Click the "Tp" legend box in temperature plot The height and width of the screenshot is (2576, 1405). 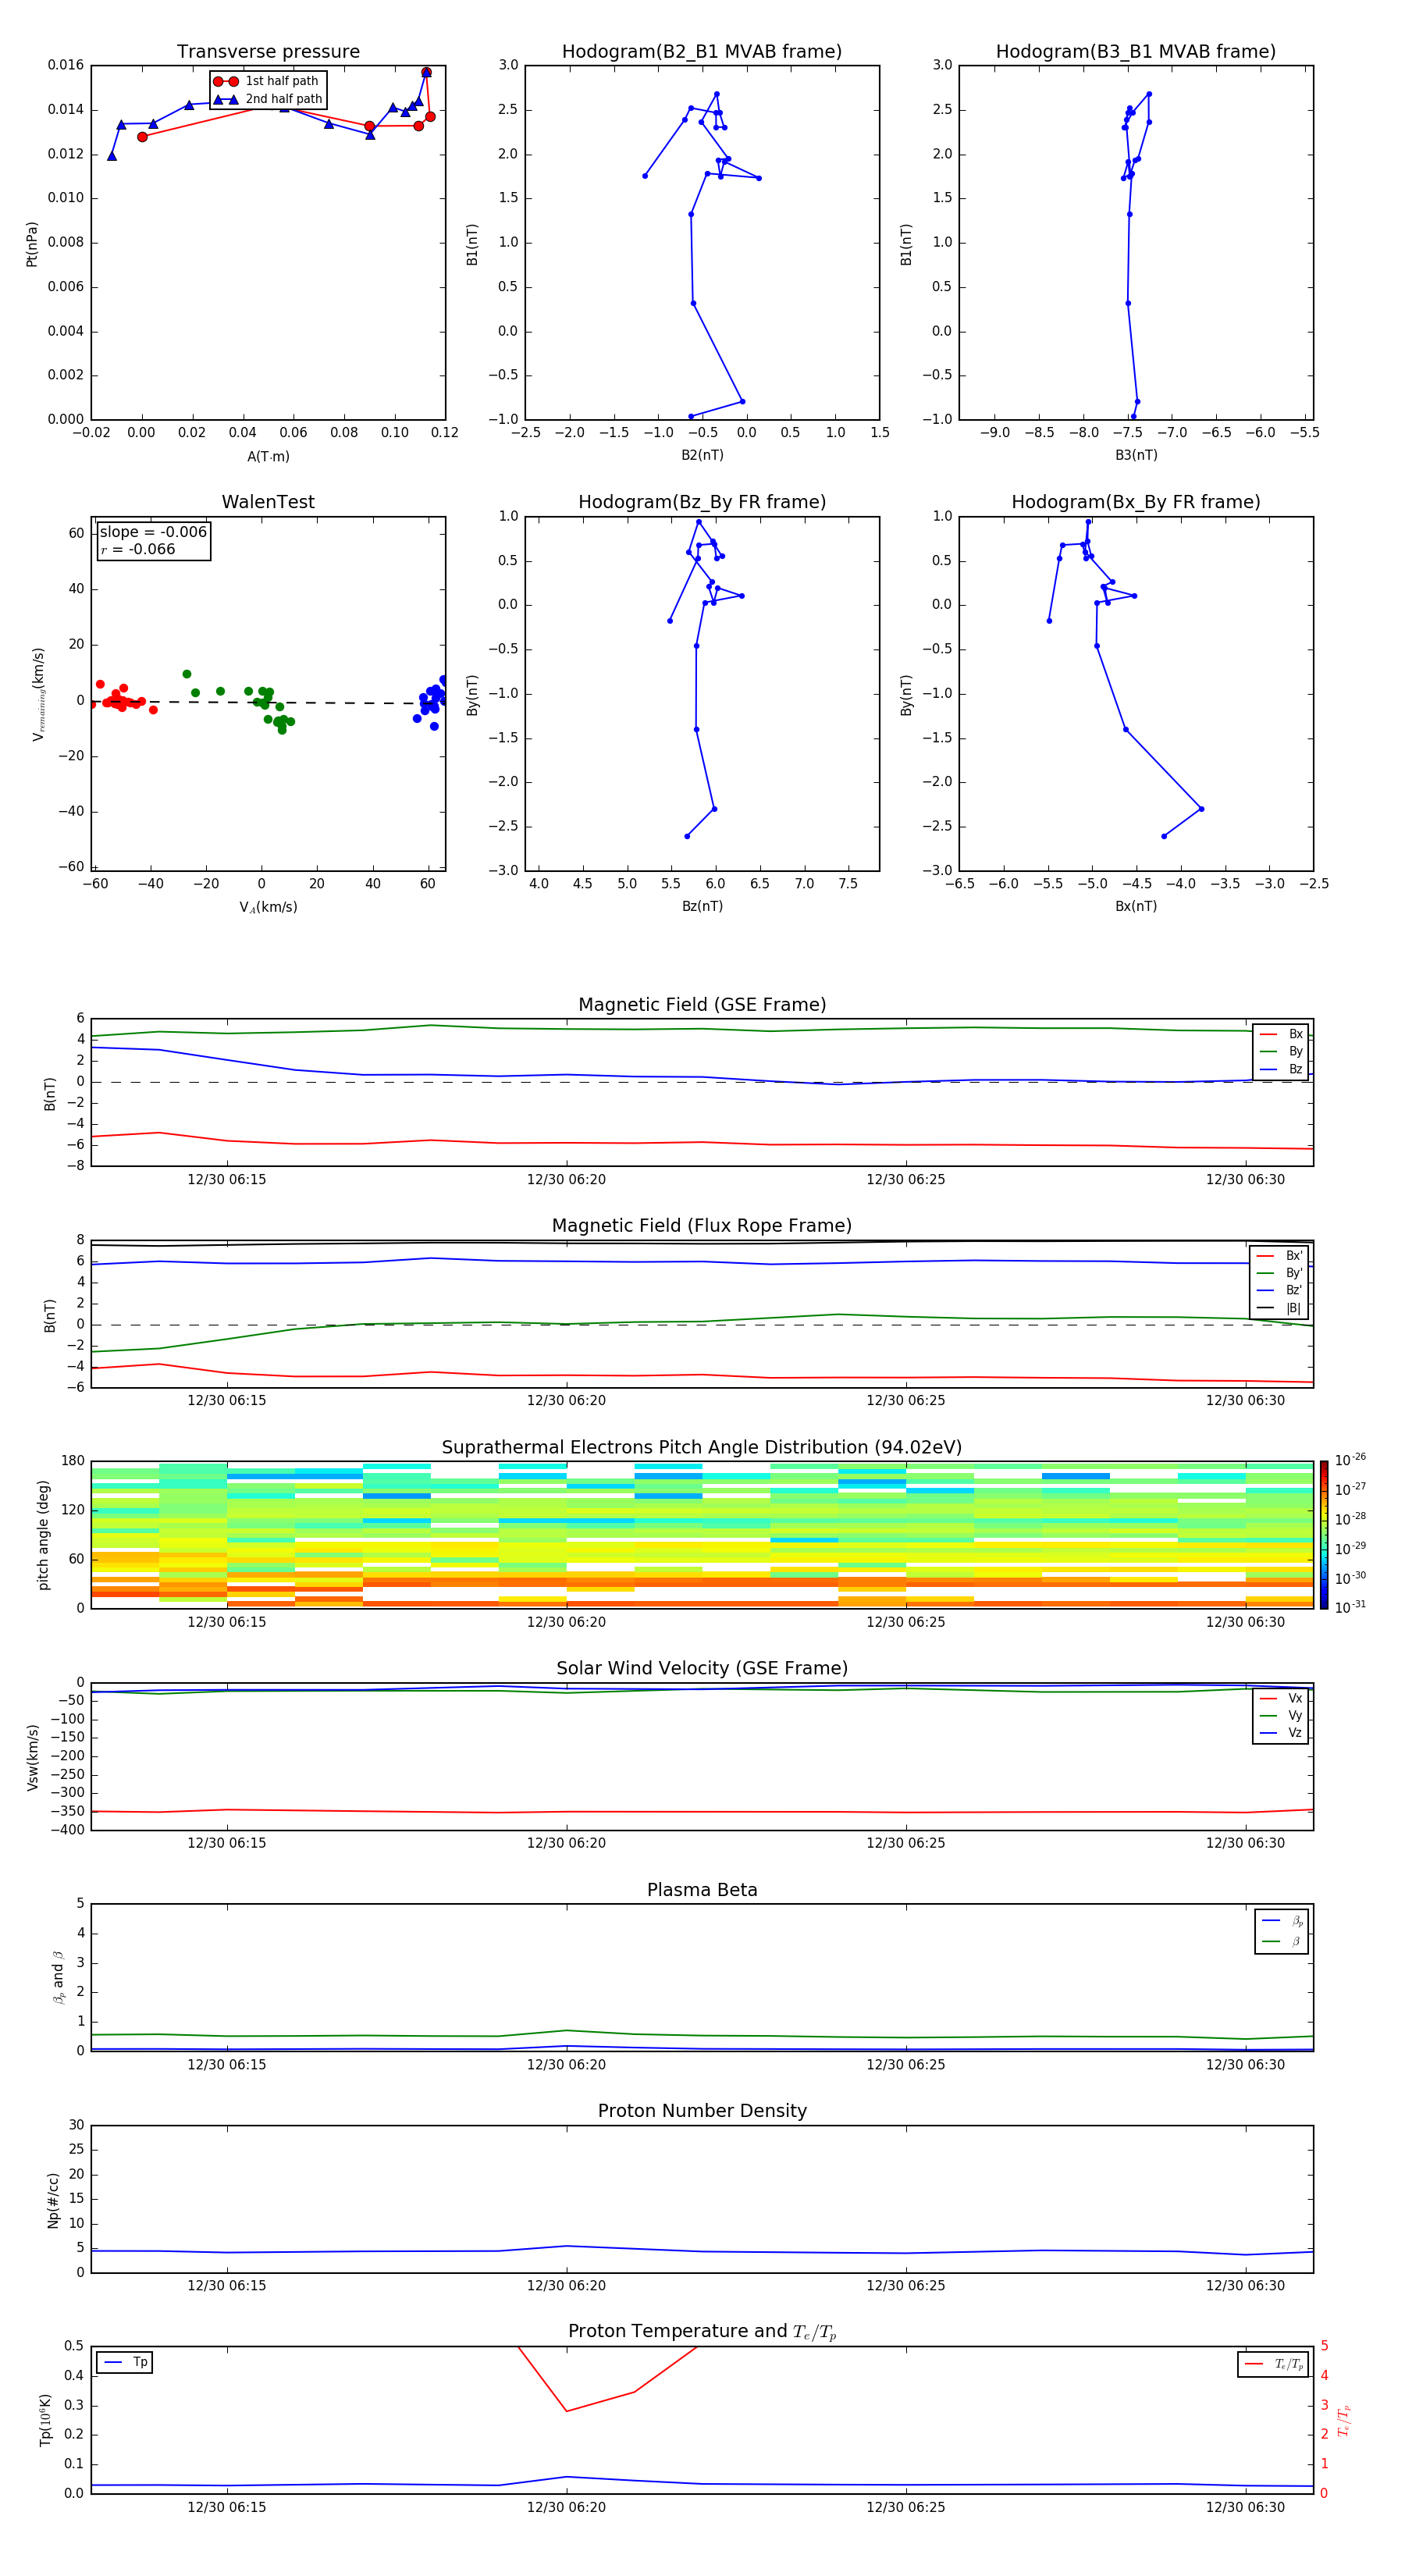[124, 2363]
